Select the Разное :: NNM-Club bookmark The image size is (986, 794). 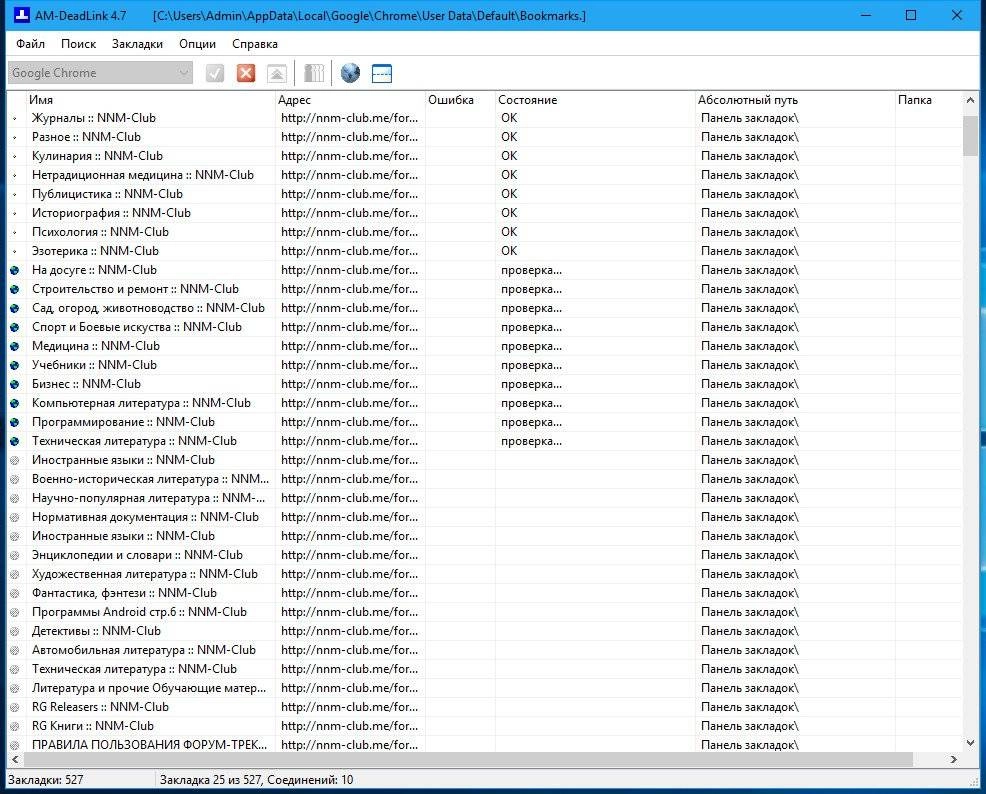[x=86, y=137]
